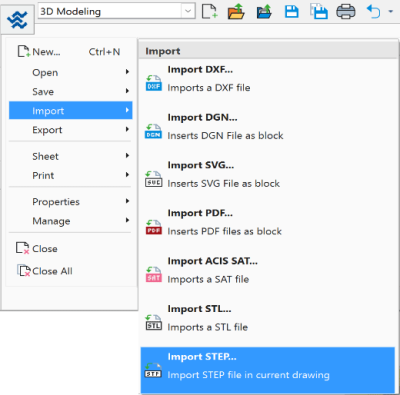This screenshot has width=400, height=395.
Task: Click the New document icon in menu
Action: (24, 52)
